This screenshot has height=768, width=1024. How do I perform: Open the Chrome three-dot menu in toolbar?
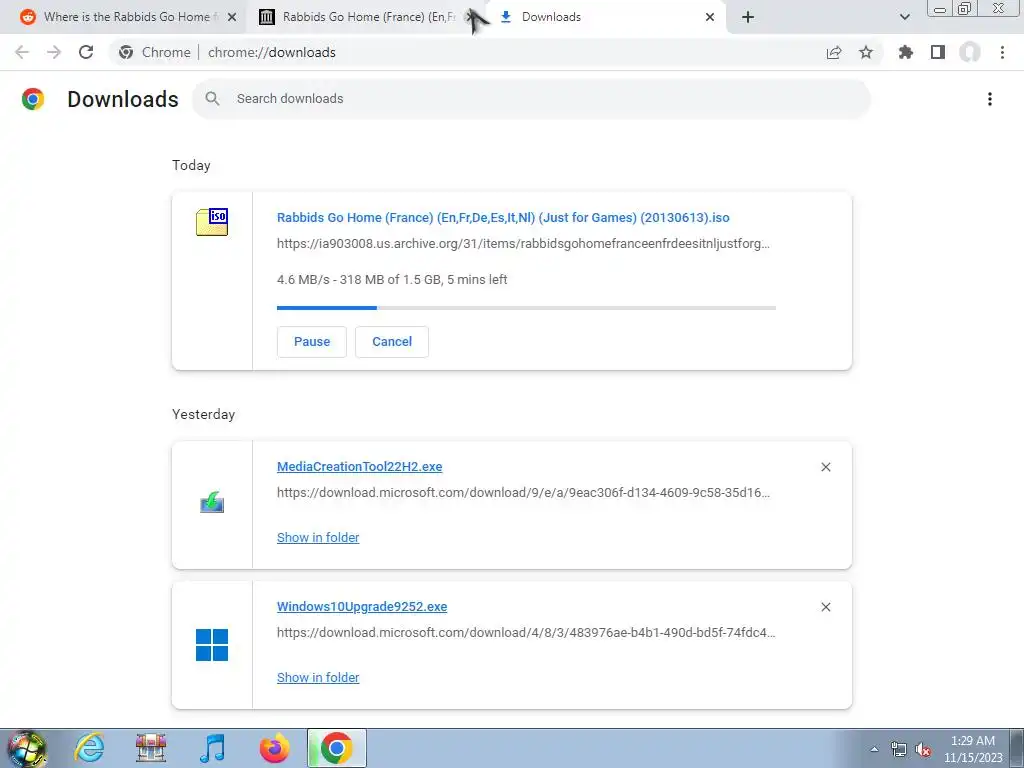pyautogui.click(x=1002, y=52)
